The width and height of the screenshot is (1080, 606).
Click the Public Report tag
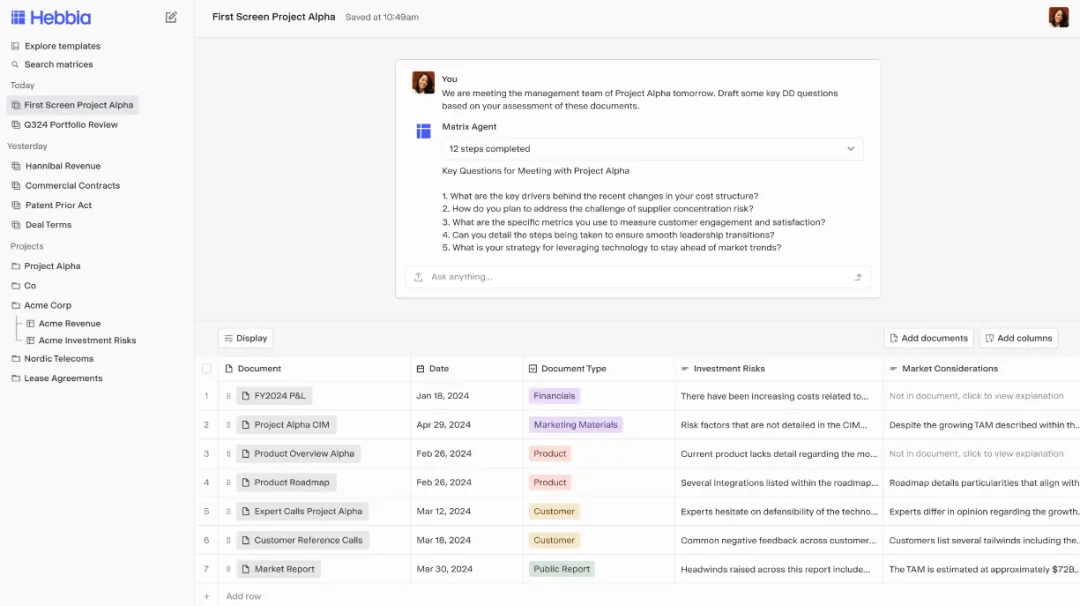coord(561,570)
